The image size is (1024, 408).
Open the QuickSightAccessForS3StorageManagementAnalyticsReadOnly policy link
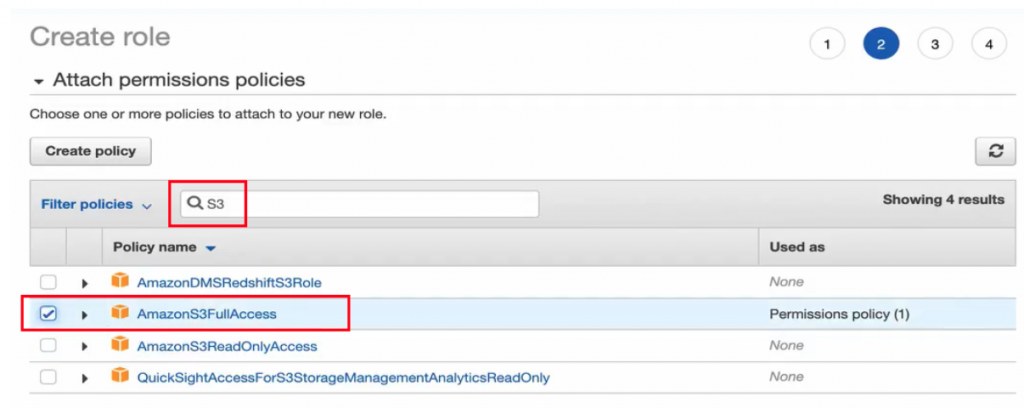343,377
